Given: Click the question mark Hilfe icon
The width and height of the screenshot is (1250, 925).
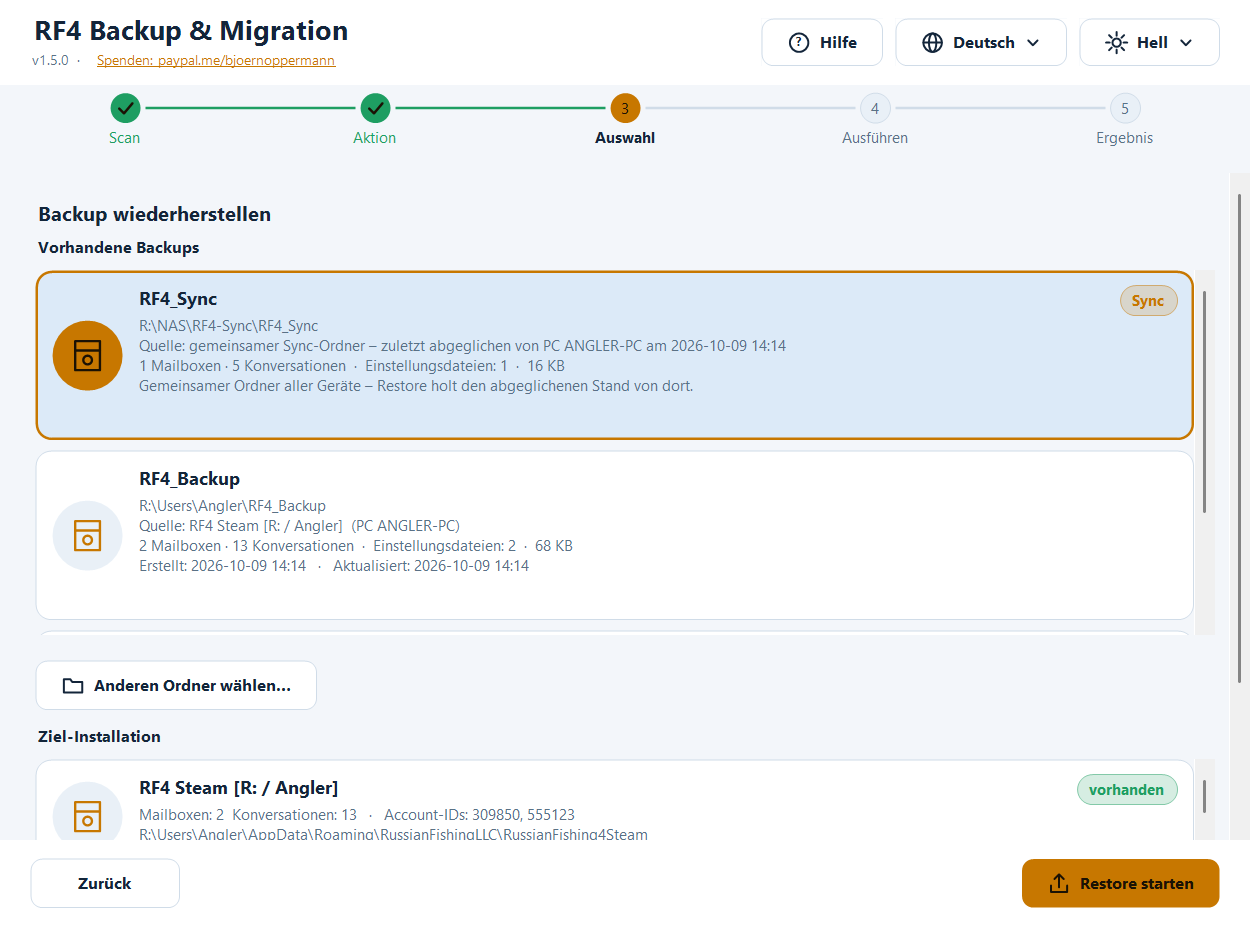Looking at the screenshot, I should pos(799,43).
